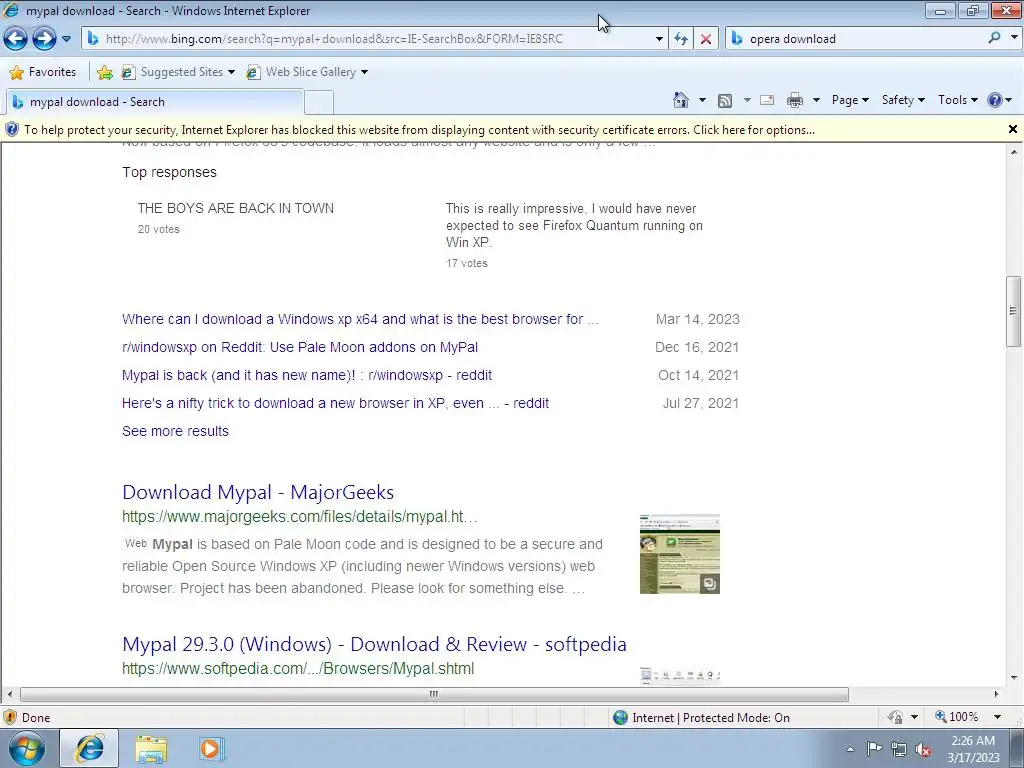Viewport: 1024px width, 768px height.
Task: Expand the Print options dropdown arrow
Action: click(x=816, y=100)
